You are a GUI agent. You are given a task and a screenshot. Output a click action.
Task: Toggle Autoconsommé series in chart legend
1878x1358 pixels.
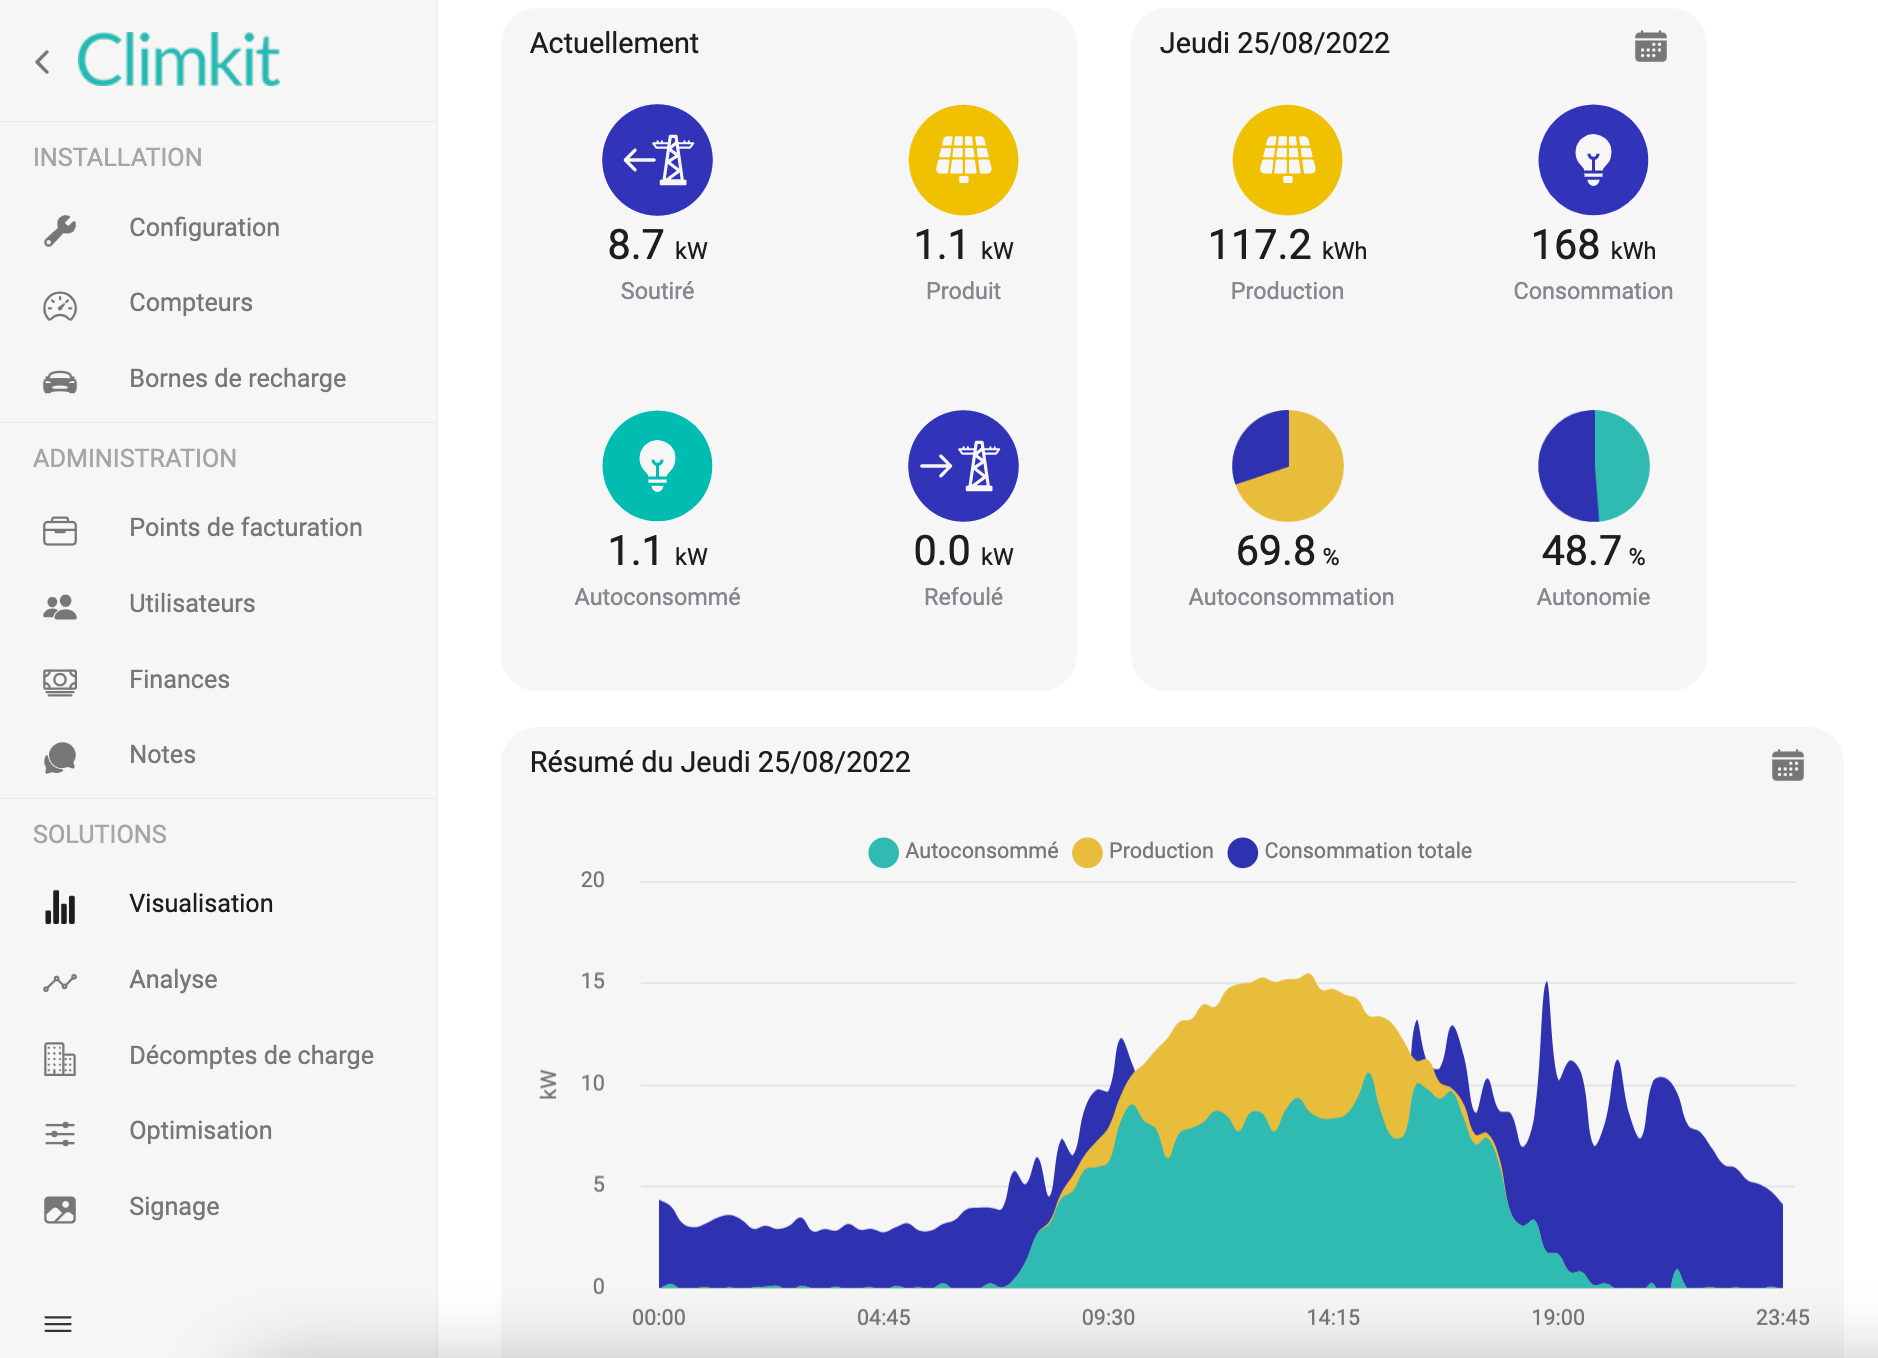coord(963,852)
